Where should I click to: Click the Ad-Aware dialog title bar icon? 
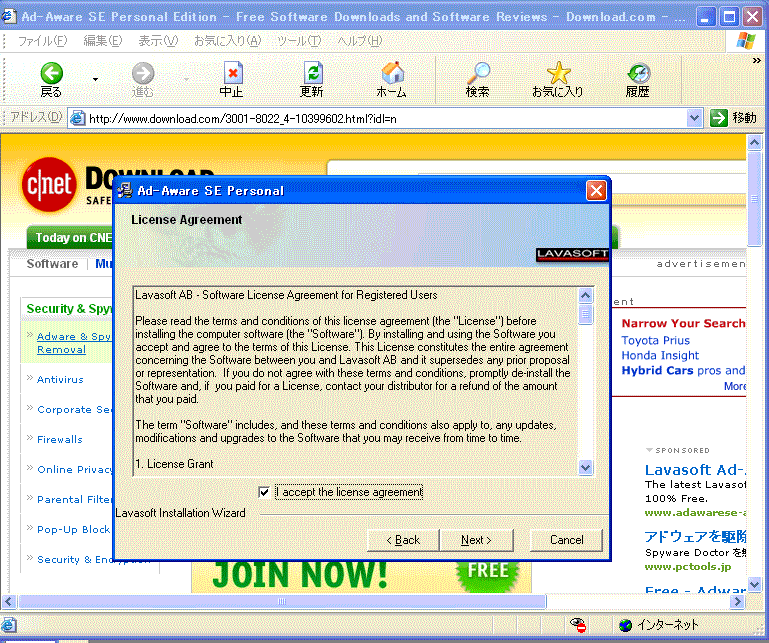(x=125, y=190)
